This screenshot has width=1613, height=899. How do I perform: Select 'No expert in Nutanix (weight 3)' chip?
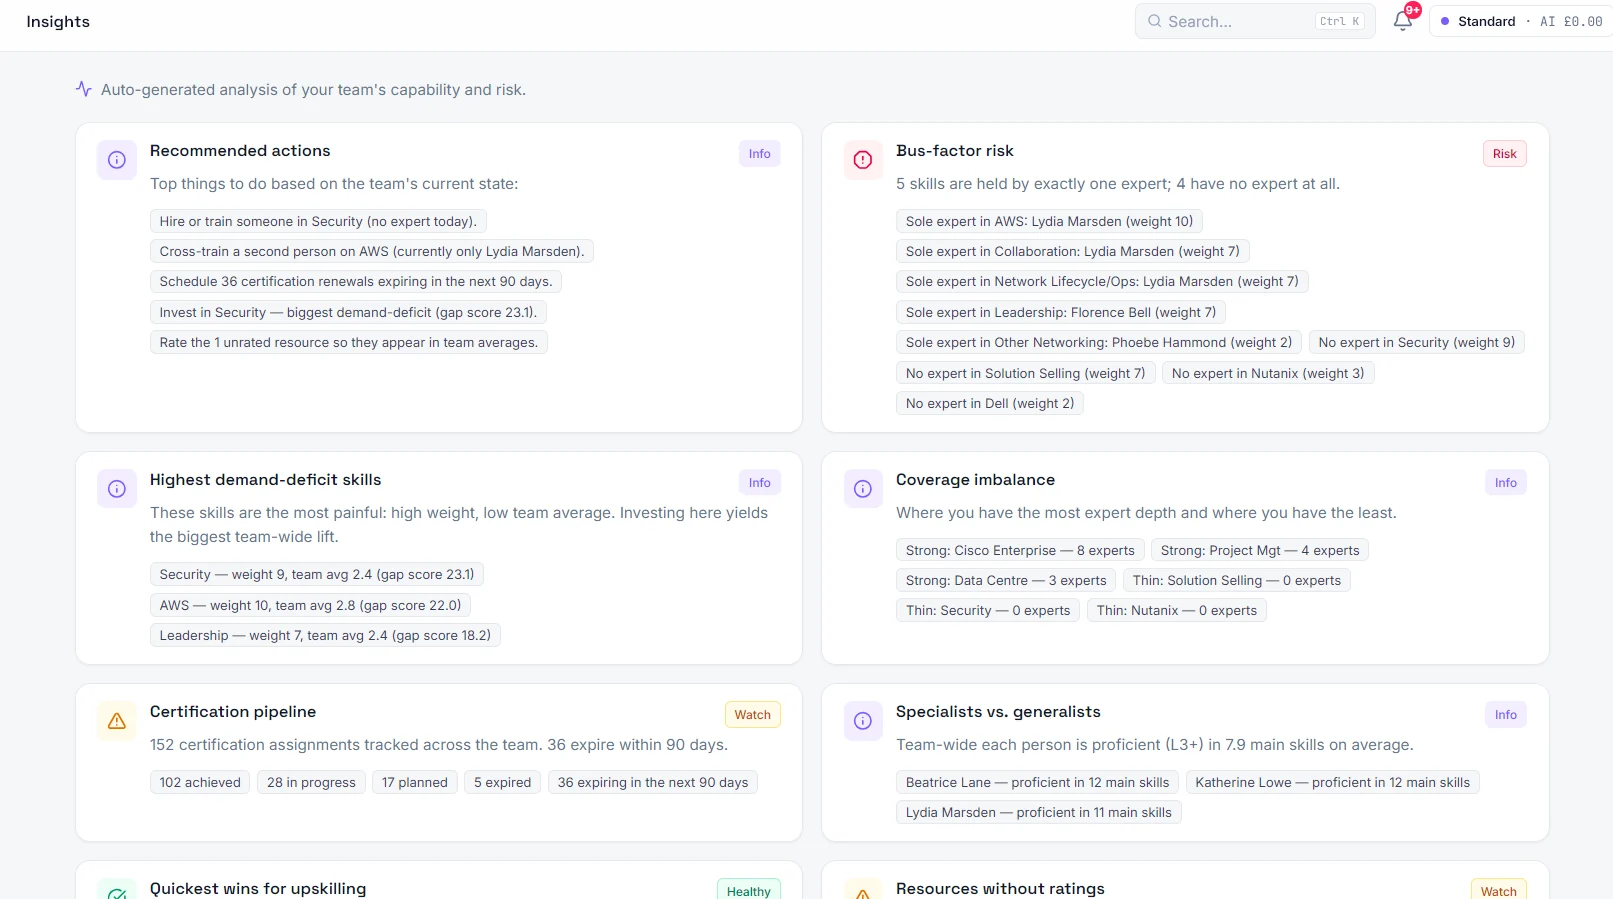(1268, 374)
